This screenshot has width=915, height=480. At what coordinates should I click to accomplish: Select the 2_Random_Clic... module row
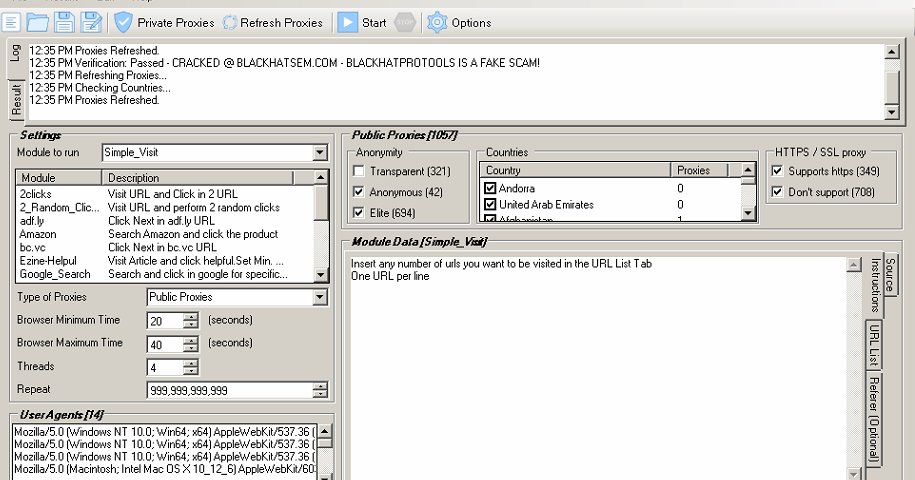(165, 208)
